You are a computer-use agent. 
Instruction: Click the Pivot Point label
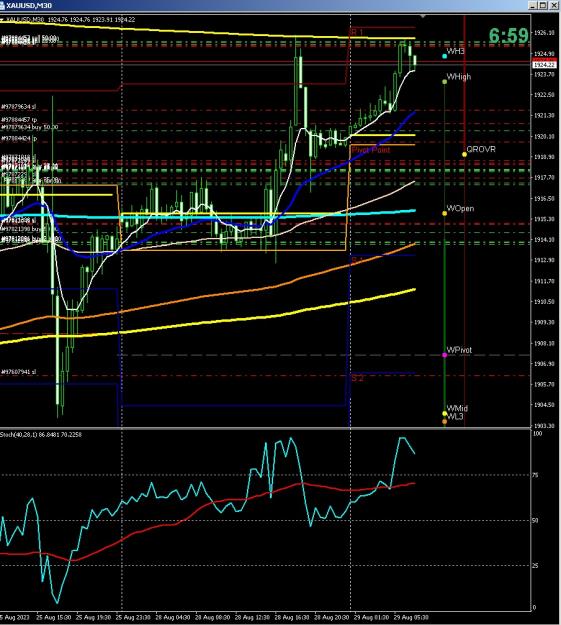[371, 150]
